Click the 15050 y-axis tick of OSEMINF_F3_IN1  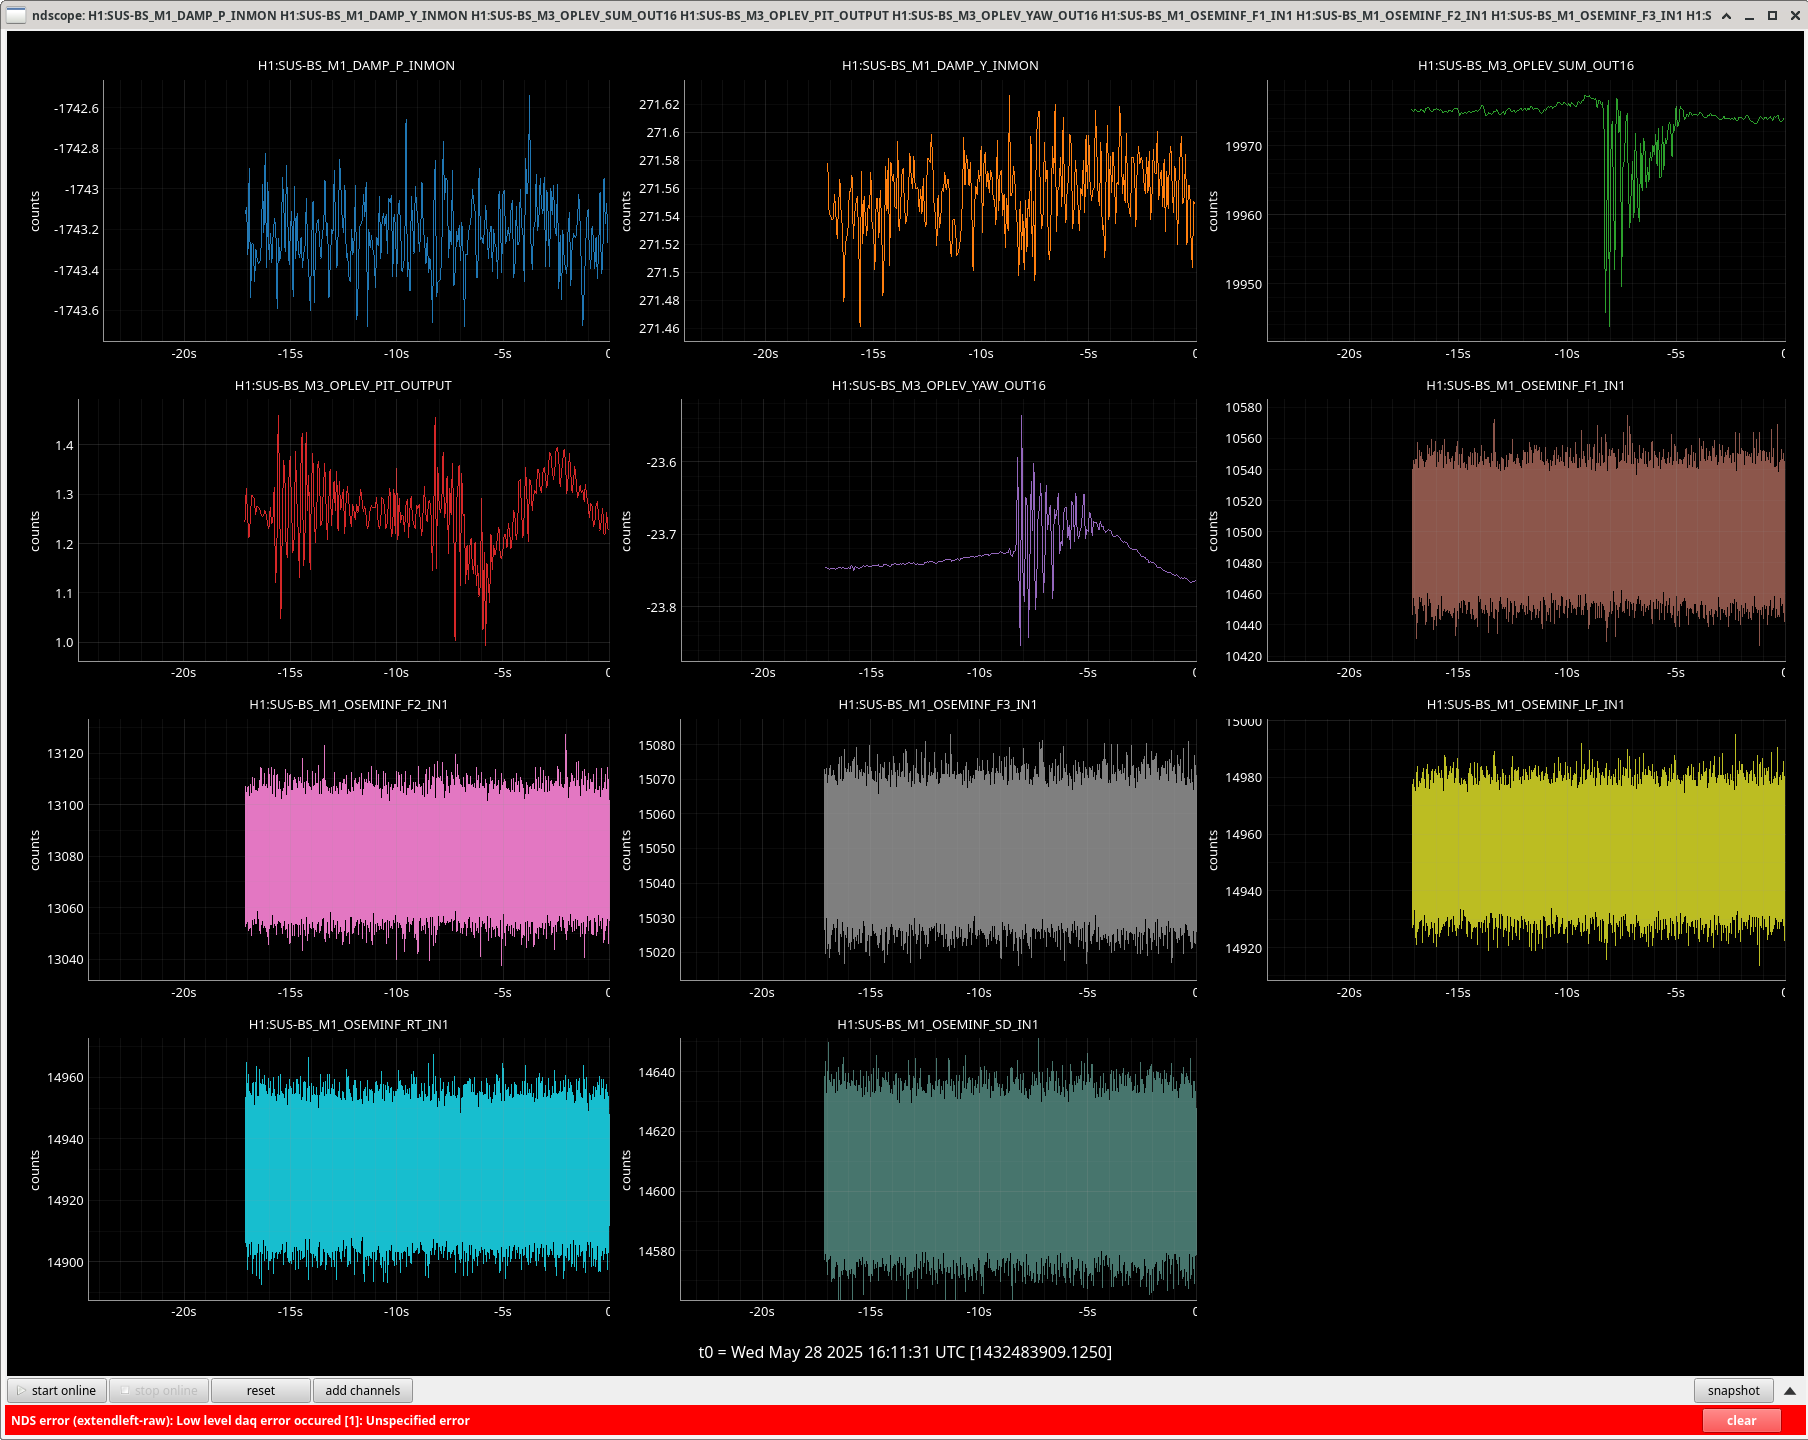coord(657,848)
